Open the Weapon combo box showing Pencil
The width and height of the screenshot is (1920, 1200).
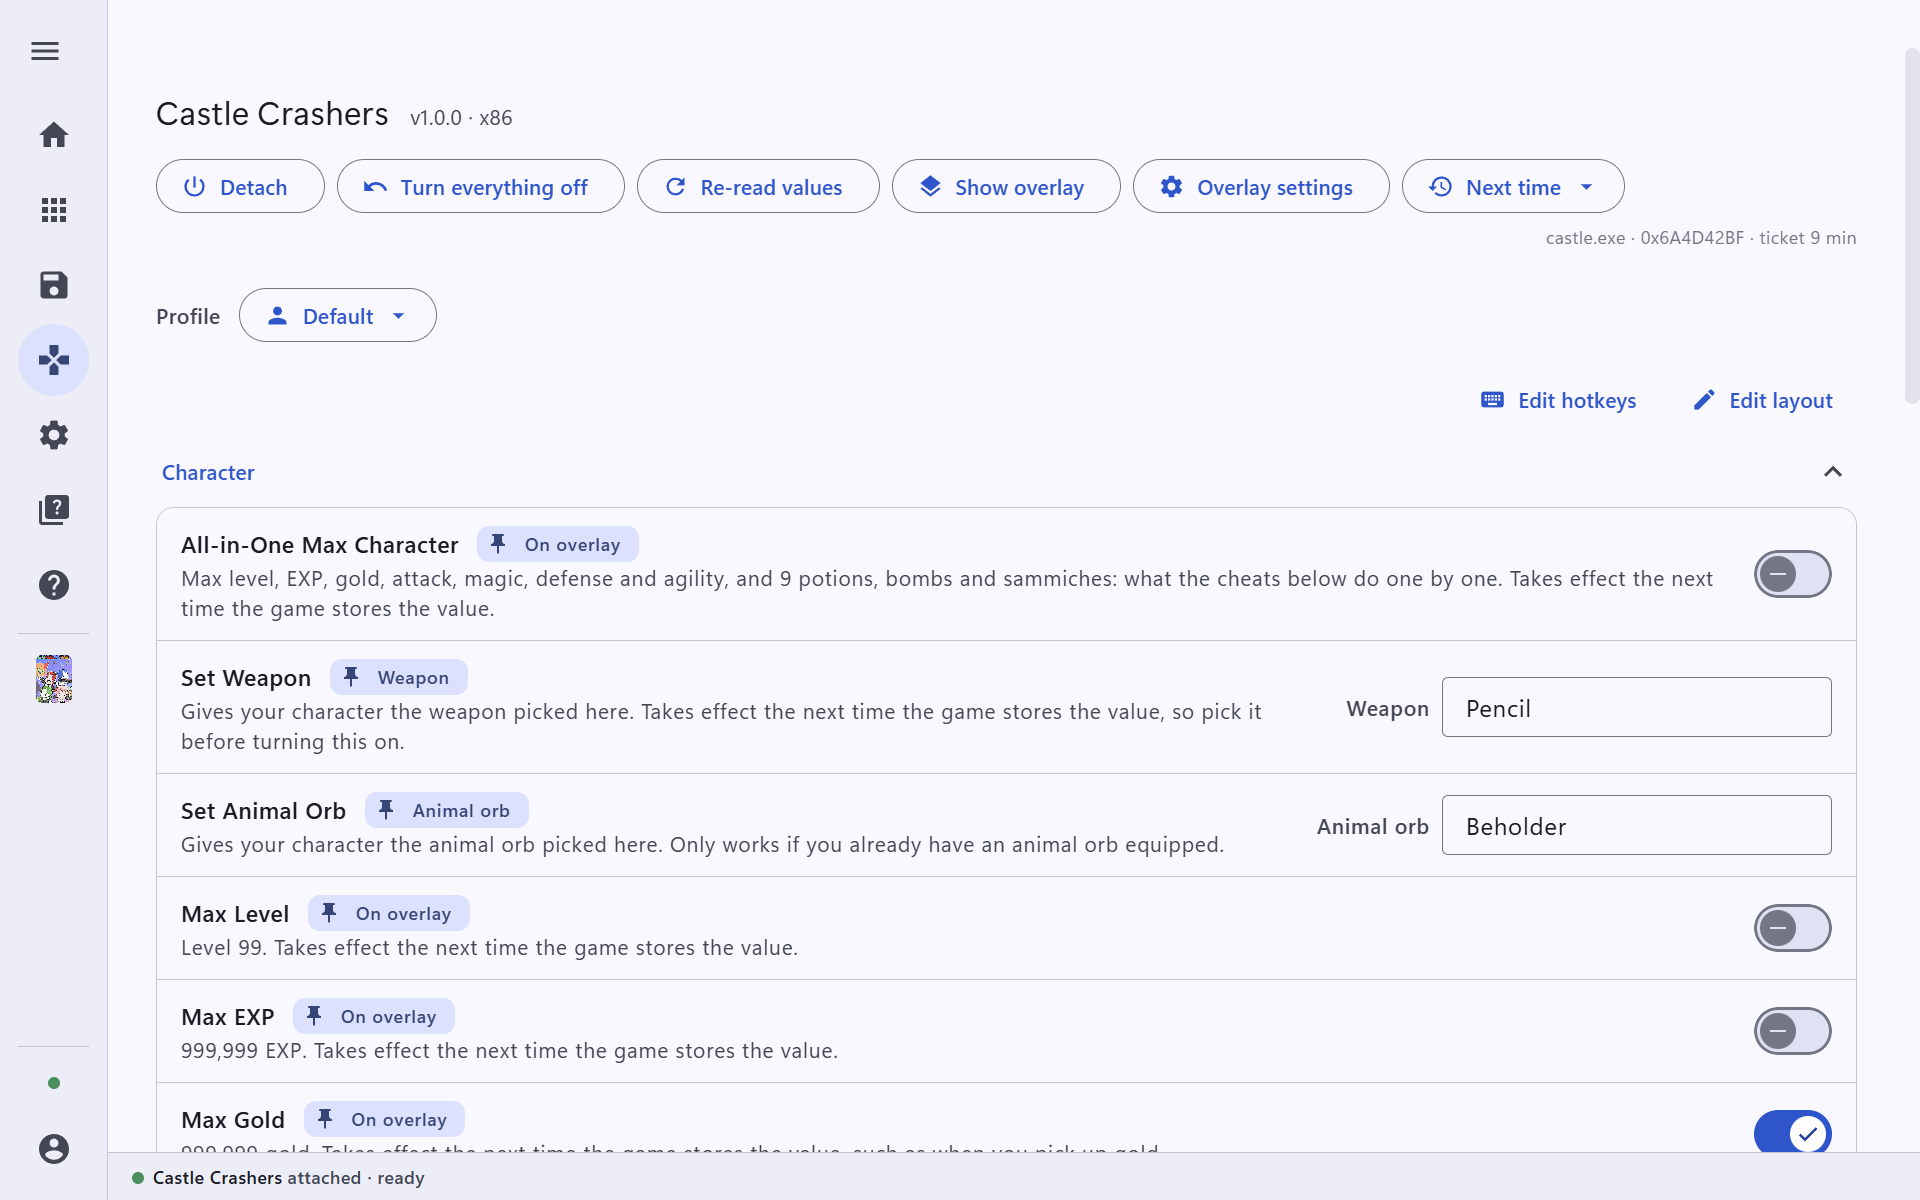coord(1637,708)
